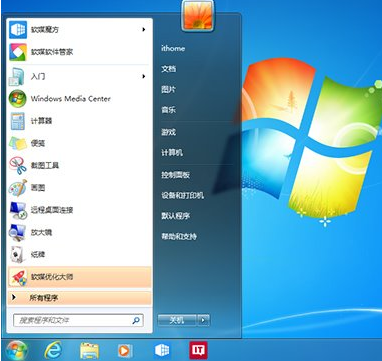Open 控制面板 control panel
Image resolution: width=382 pixels, height=361 pixels.
click(176, 175)
